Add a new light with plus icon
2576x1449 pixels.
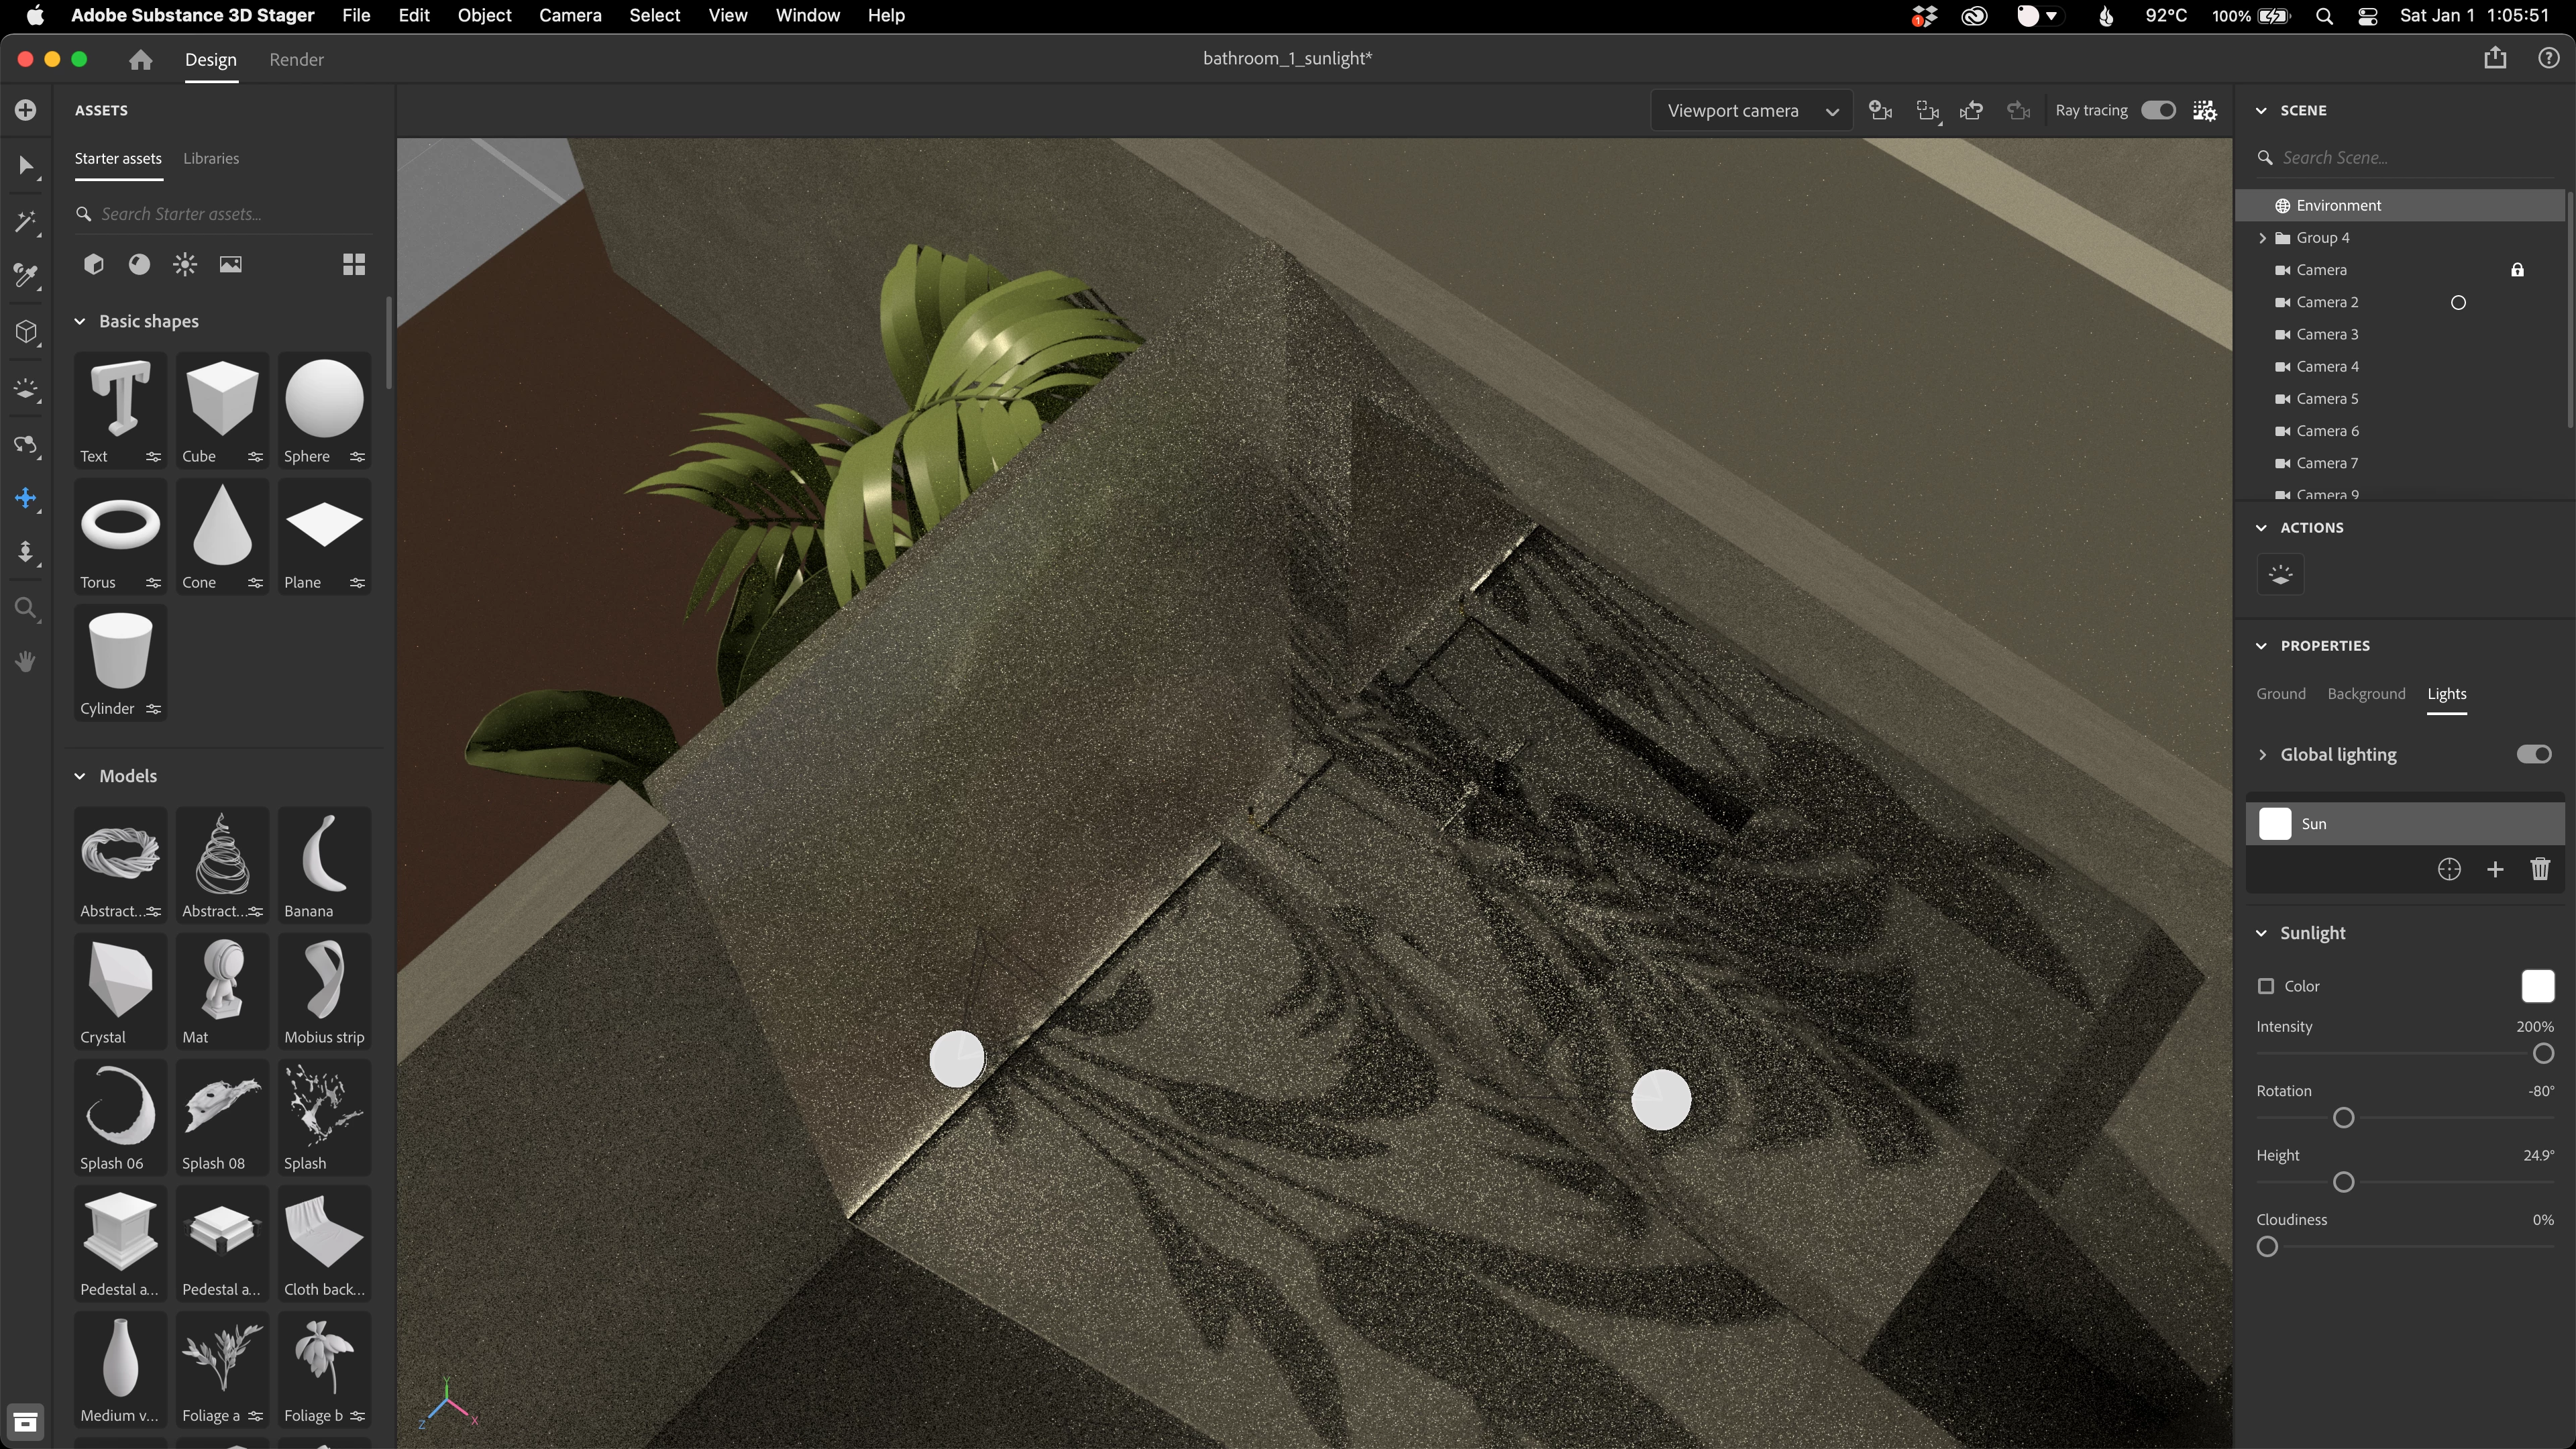2495,869
